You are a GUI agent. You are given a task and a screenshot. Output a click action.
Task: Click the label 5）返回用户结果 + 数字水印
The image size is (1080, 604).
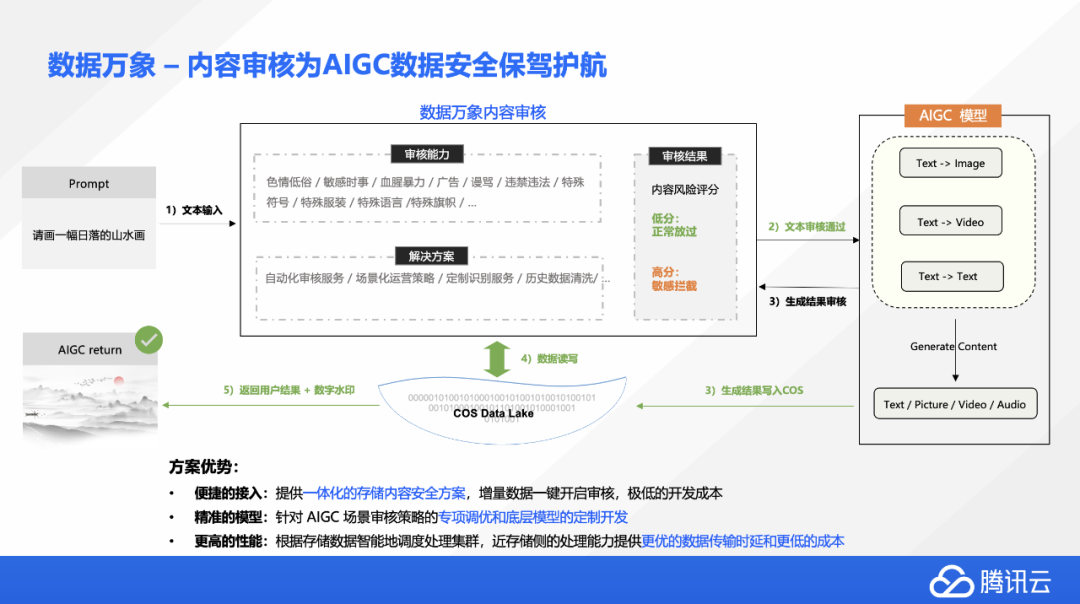[x=289, y=390]
